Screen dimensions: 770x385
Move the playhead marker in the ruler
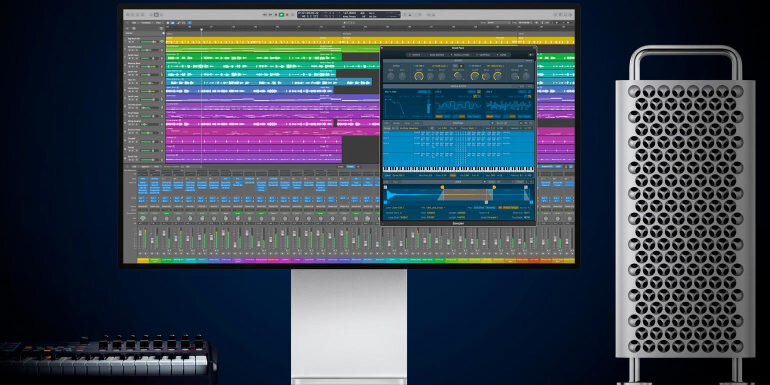pyautogui.click(x=201, y=30)
